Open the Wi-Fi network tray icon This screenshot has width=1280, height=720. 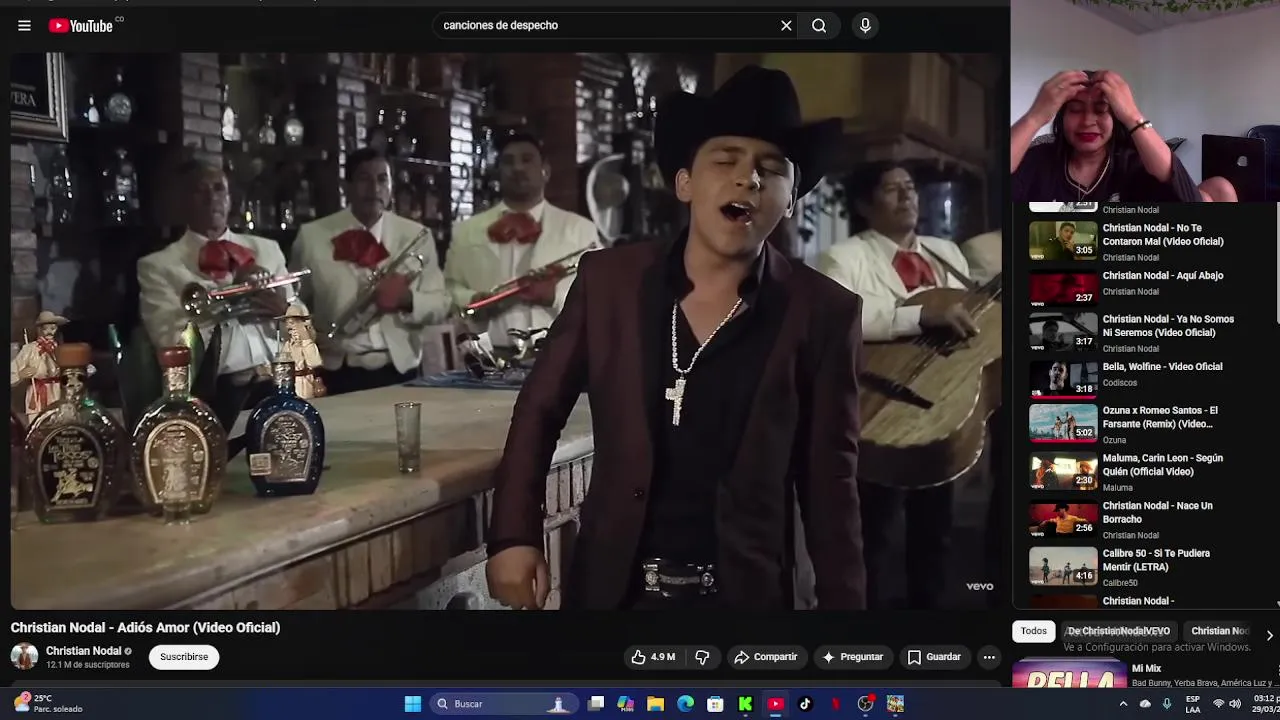pyautogui.click(x=1218, y=704)
